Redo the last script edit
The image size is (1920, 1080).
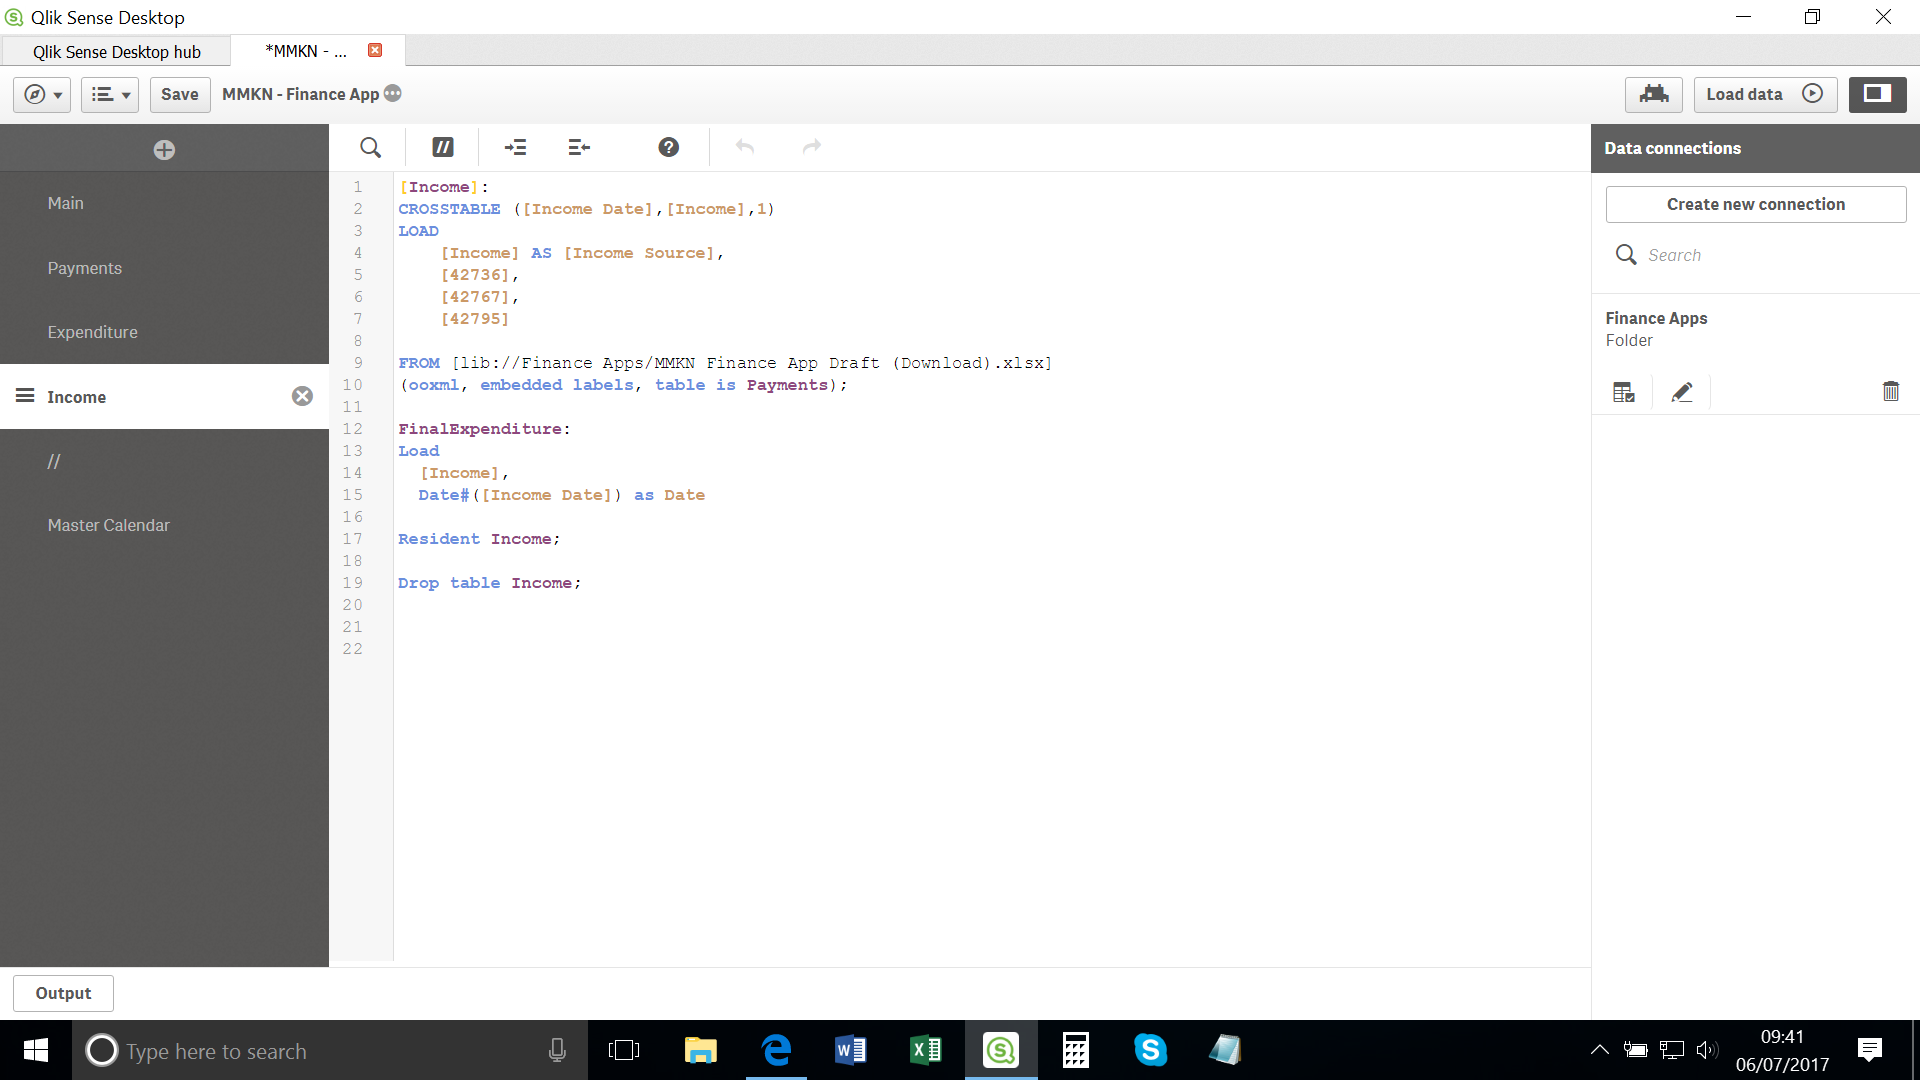812,147
